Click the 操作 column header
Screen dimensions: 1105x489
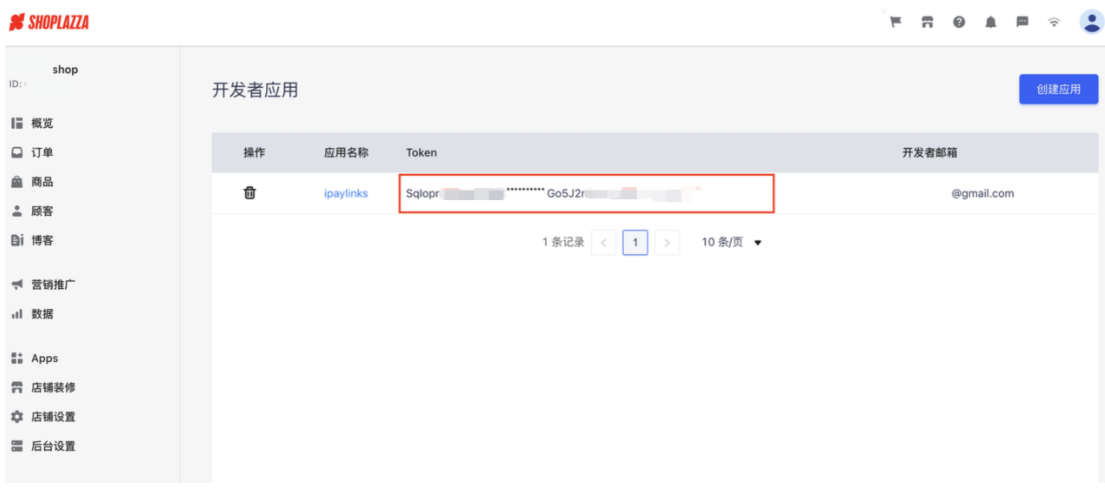click(x=254, y=152)
